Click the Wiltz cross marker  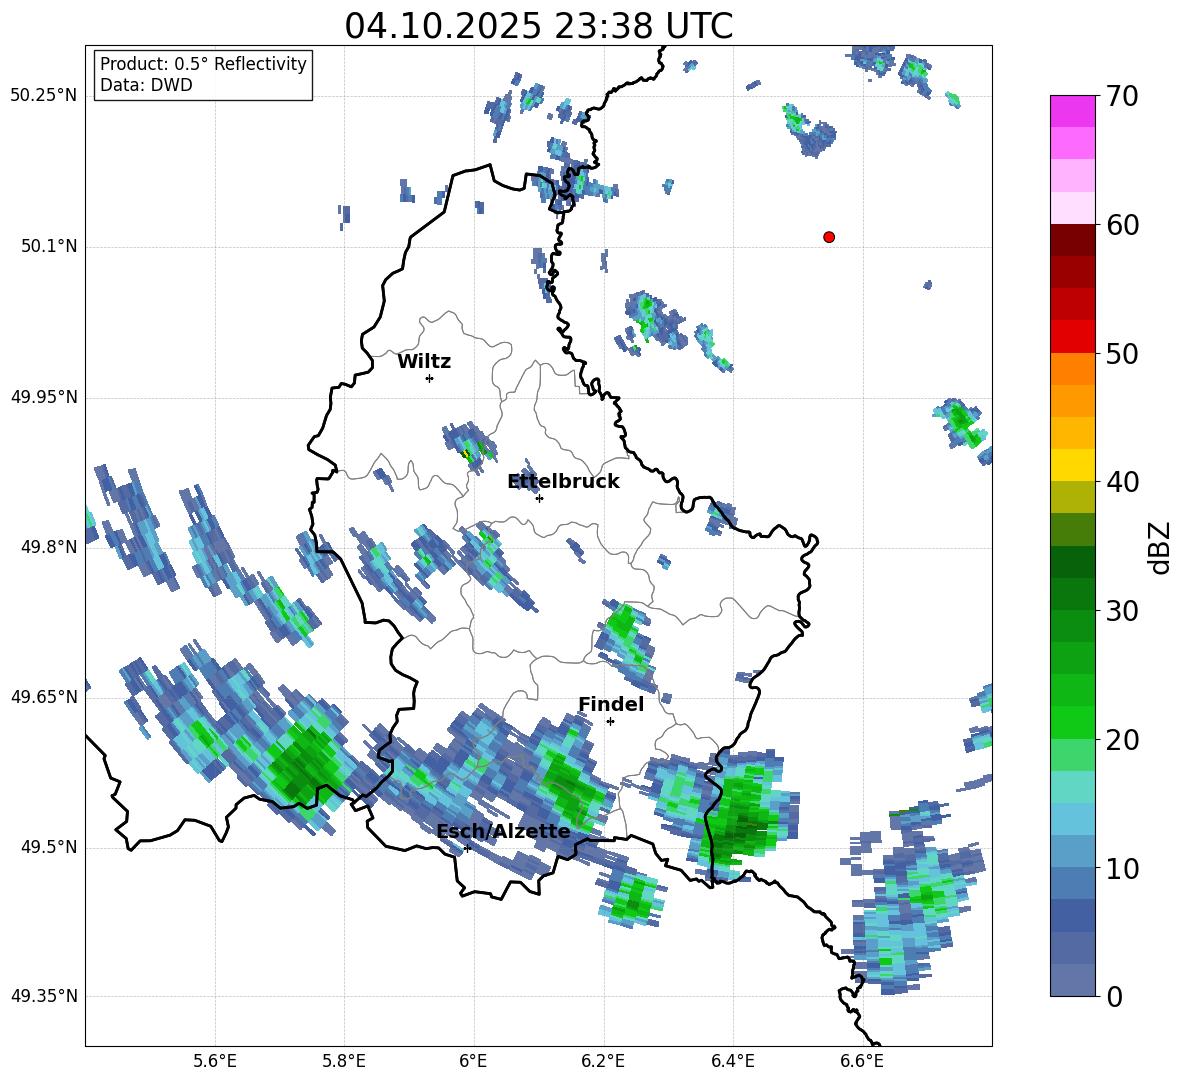[430, 378]
